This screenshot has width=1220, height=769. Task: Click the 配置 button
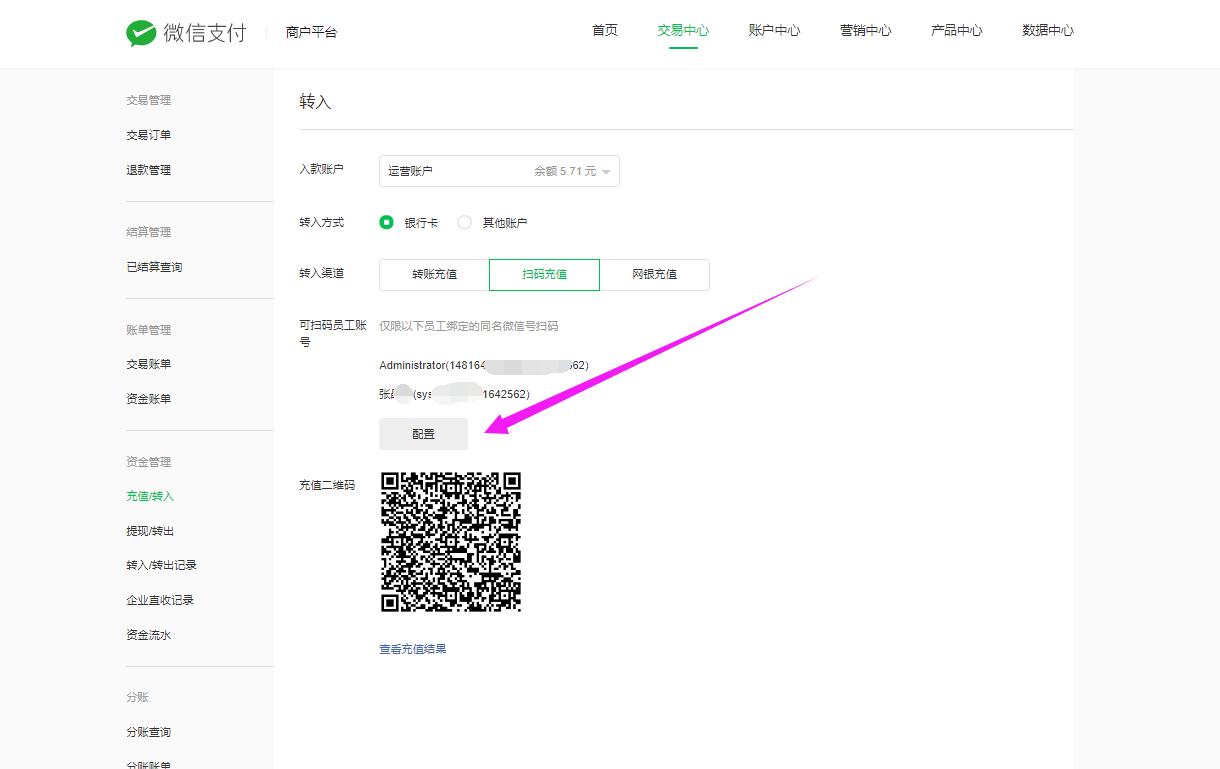tap(423, 434)
